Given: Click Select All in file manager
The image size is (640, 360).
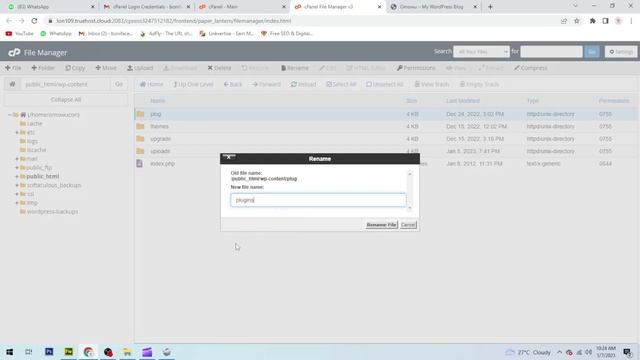Looking at the screenshot, I should 341,84.
